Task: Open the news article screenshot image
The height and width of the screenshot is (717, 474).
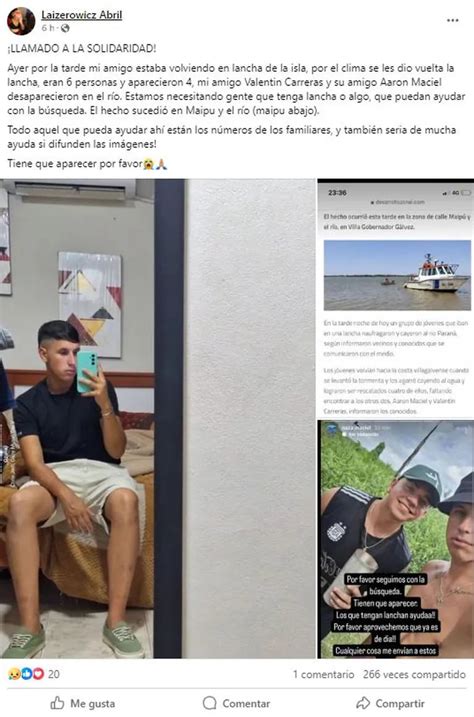Action: click(x=396, y=298)
